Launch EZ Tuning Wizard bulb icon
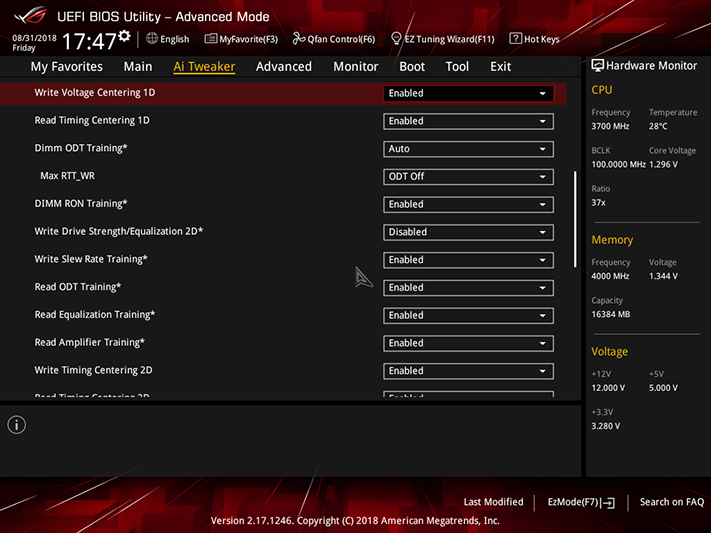The height and width of the screenshot is (533, 711). pos(396,39)
